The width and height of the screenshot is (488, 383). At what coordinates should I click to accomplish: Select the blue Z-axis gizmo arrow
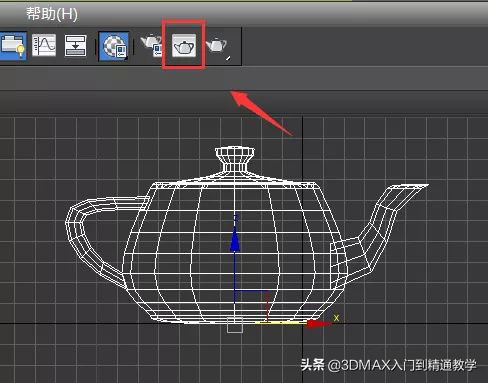point(235,238)
